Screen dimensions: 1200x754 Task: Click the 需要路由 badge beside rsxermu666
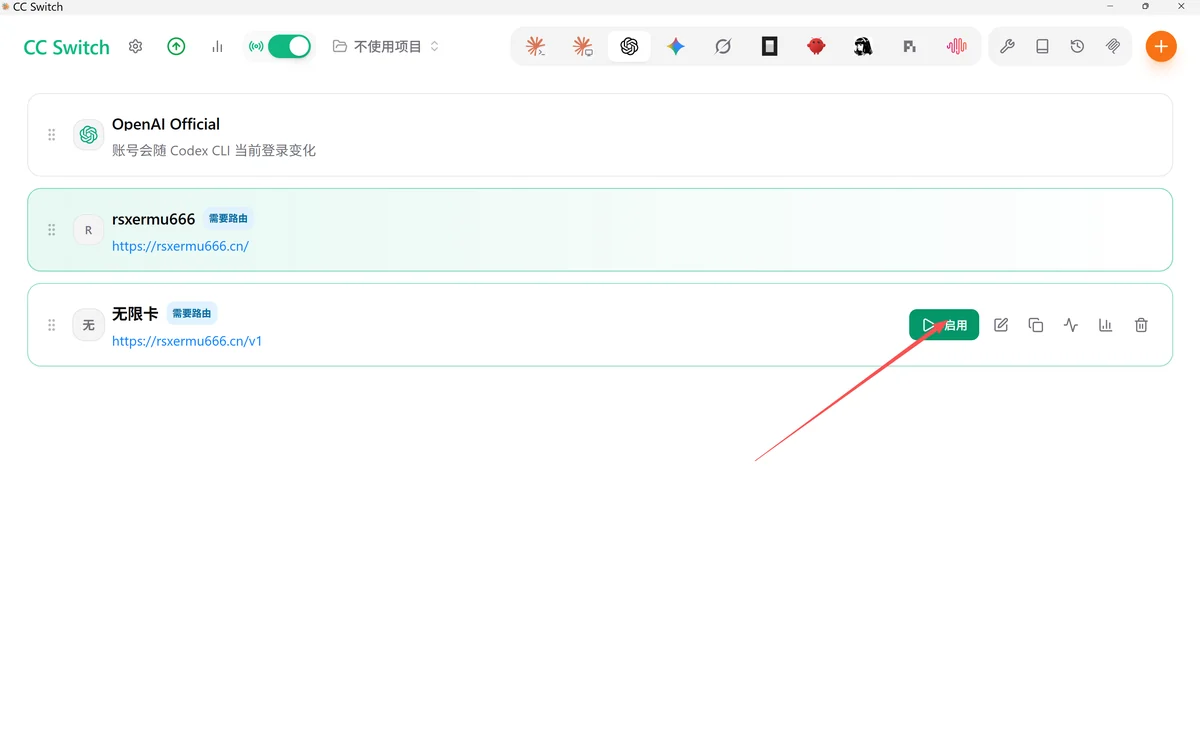[229, 218]
